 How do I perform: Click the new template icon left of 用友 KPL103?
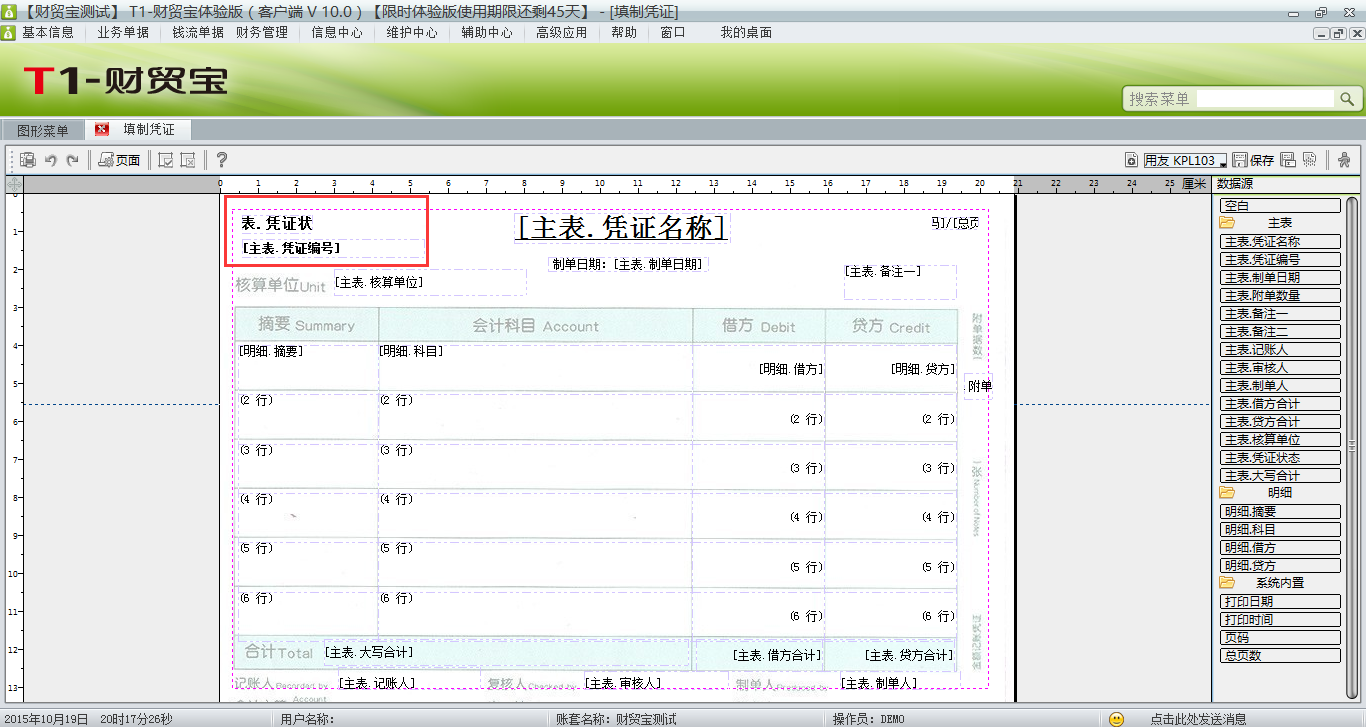1131,160
